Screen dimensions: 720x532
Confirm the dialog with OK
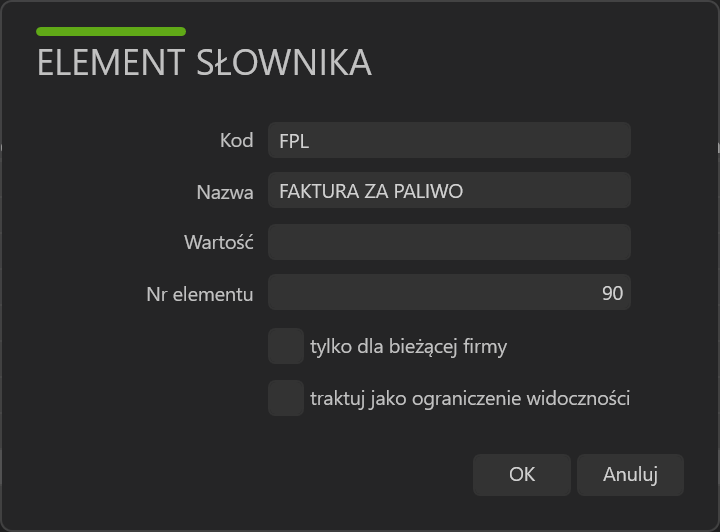522,475
